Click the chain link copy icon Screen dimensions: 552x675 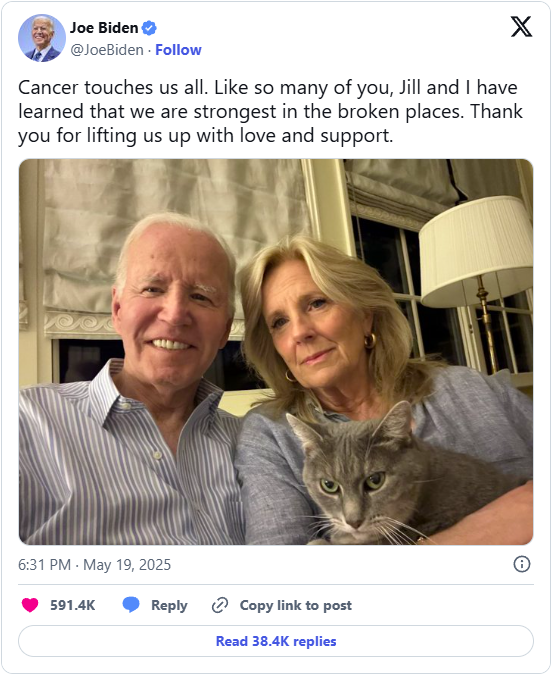(220, 605)
